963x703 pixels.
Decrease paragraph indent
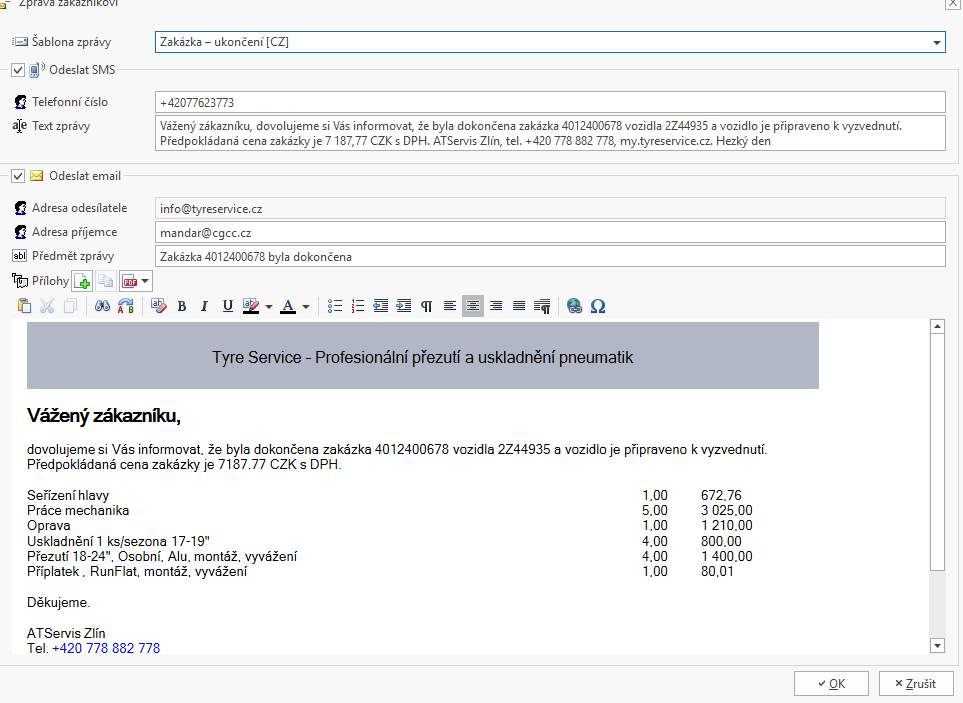381,306
